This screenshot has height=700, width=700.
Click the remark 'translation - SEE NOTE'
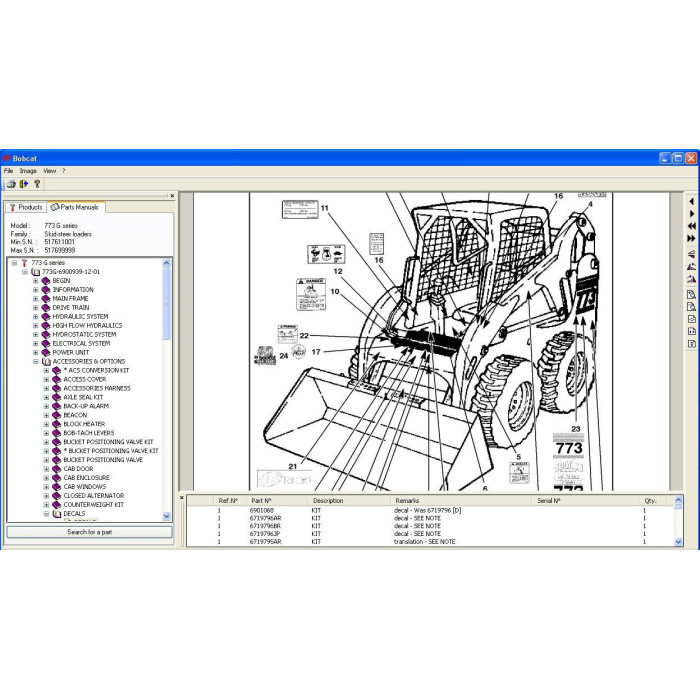(x=425, y=542)
